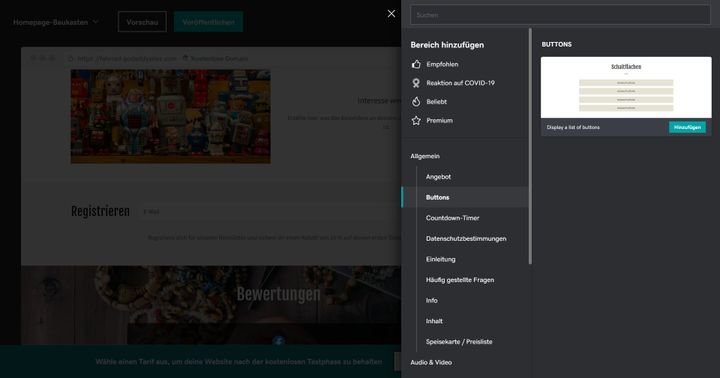This screenshot has height=378, width=720.
Task: Click the 'Wähle einen Tarif aus' banner text
Action: (x=238, y=362)
